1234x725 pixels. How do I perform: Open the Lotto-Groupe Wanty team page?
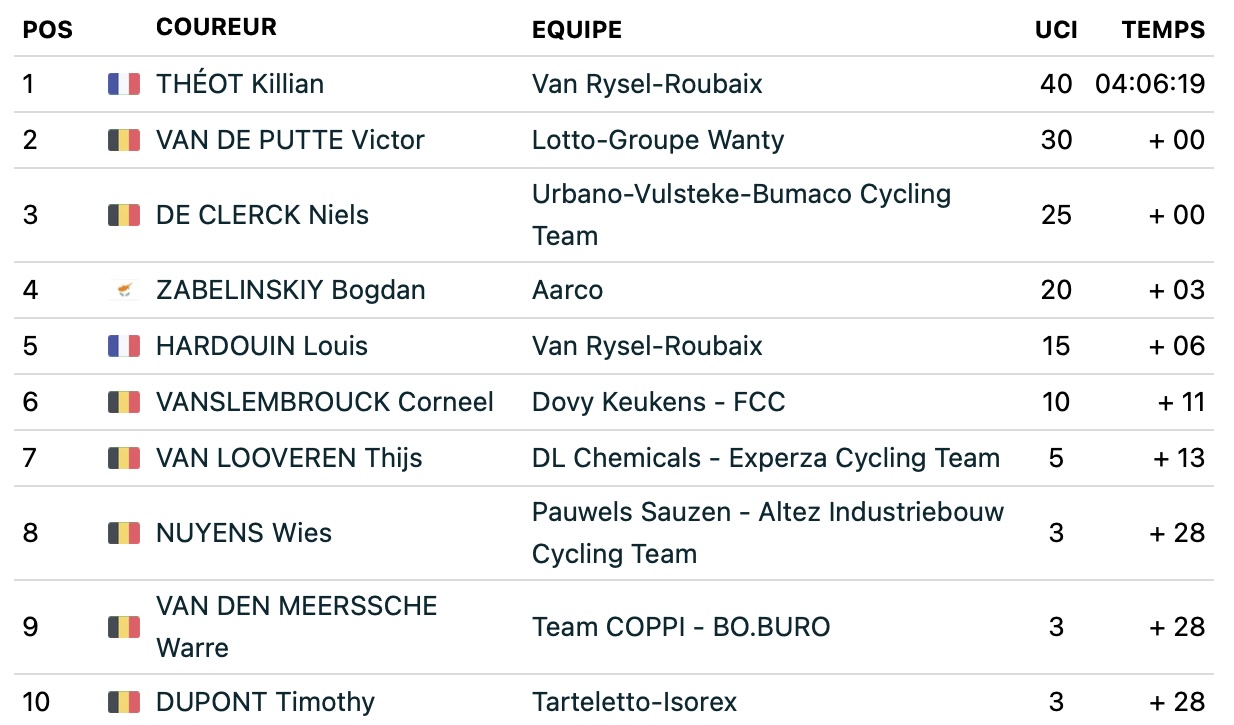tap(658, 140)
